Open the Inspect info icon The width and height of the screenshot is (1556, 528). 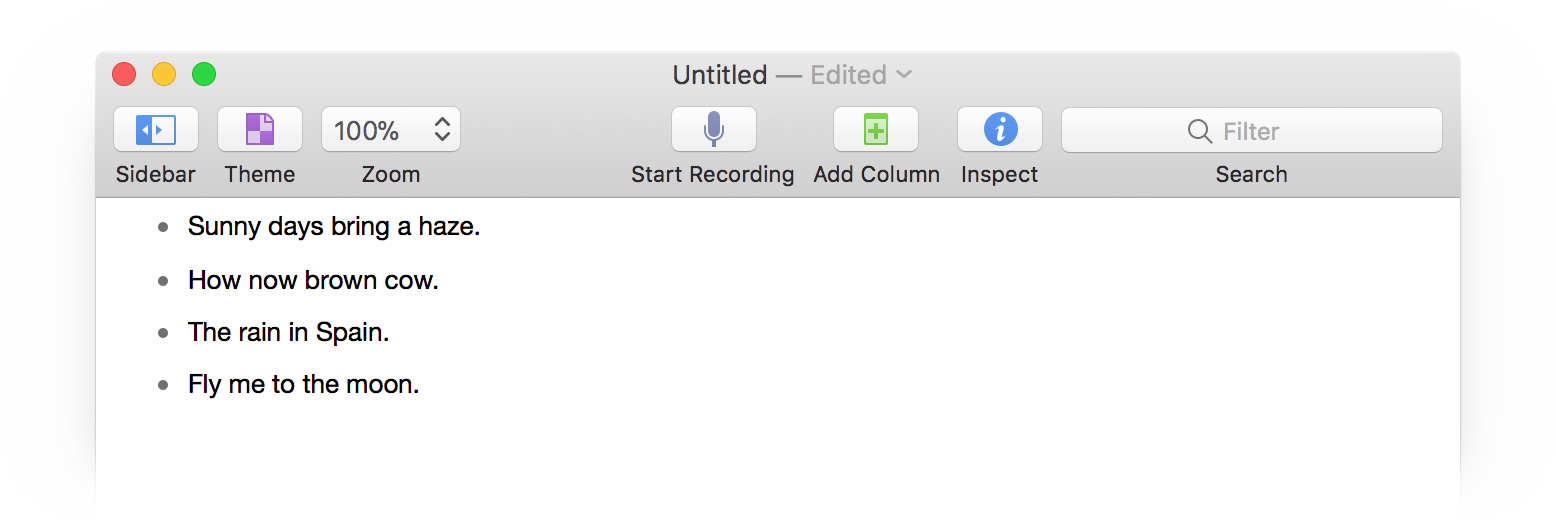pyautogui.click(x=1000, y=130)
